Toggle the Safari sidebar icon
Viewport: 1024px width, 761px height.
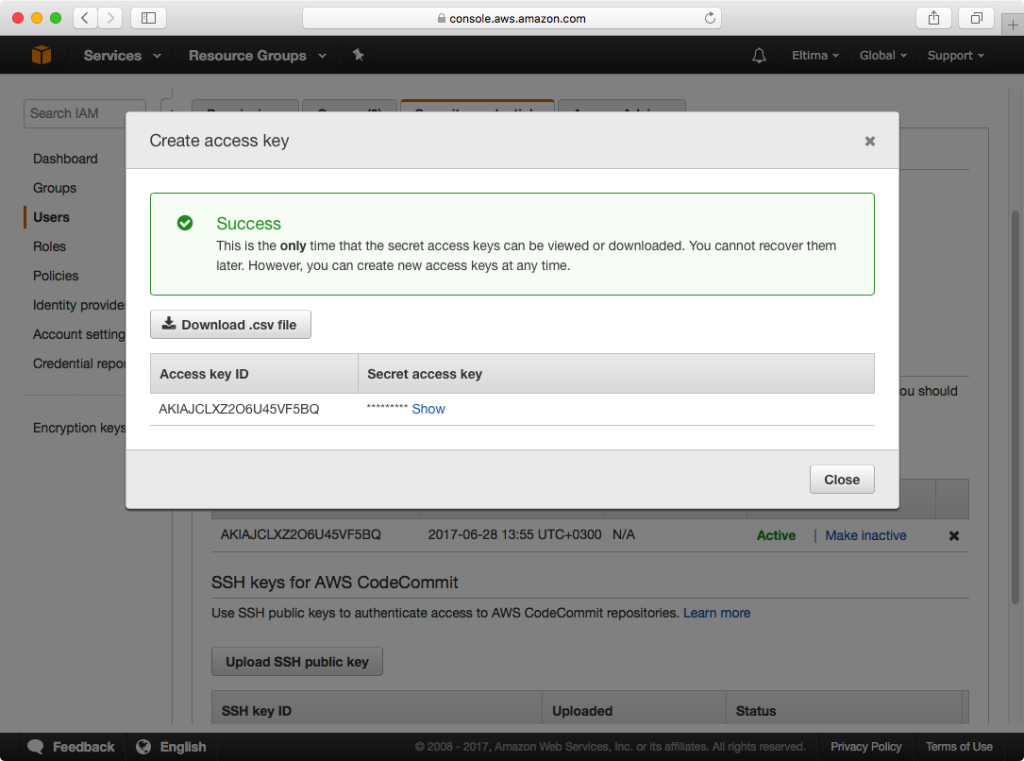click(149, 18)
